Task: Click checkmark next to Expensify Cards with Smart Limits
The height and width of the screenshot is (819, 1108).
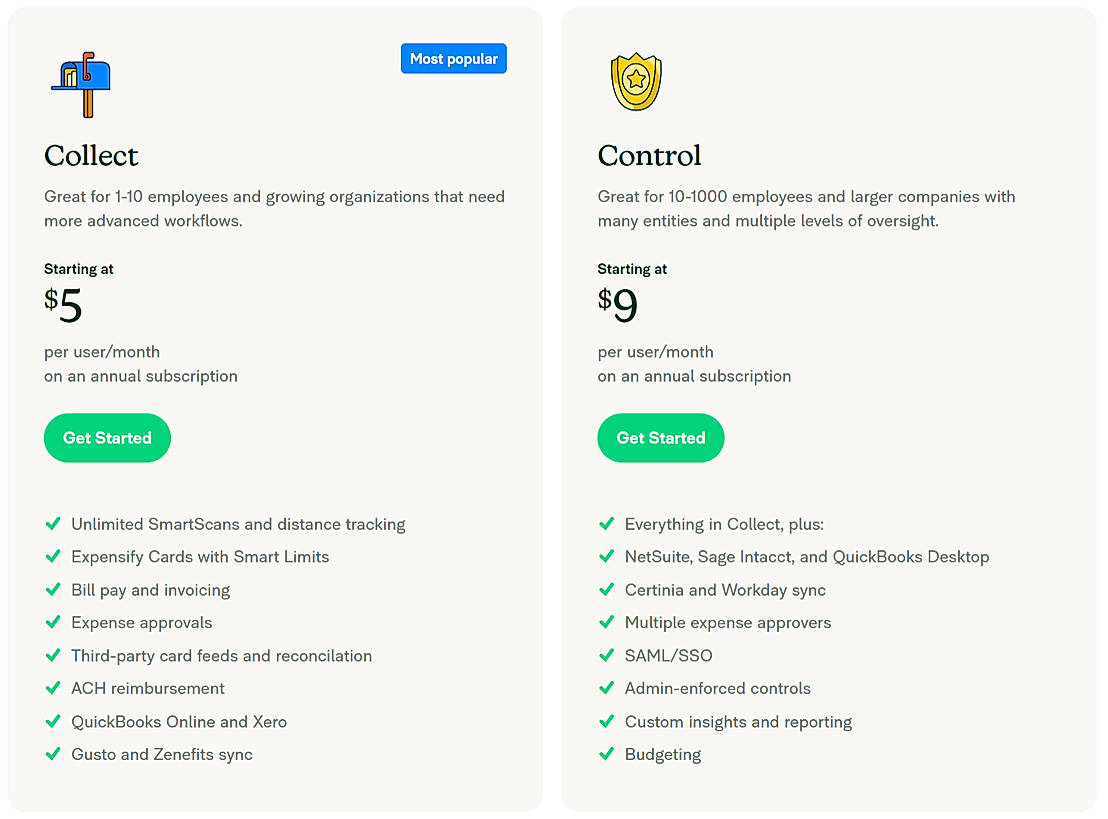Action: coord(53,557)
